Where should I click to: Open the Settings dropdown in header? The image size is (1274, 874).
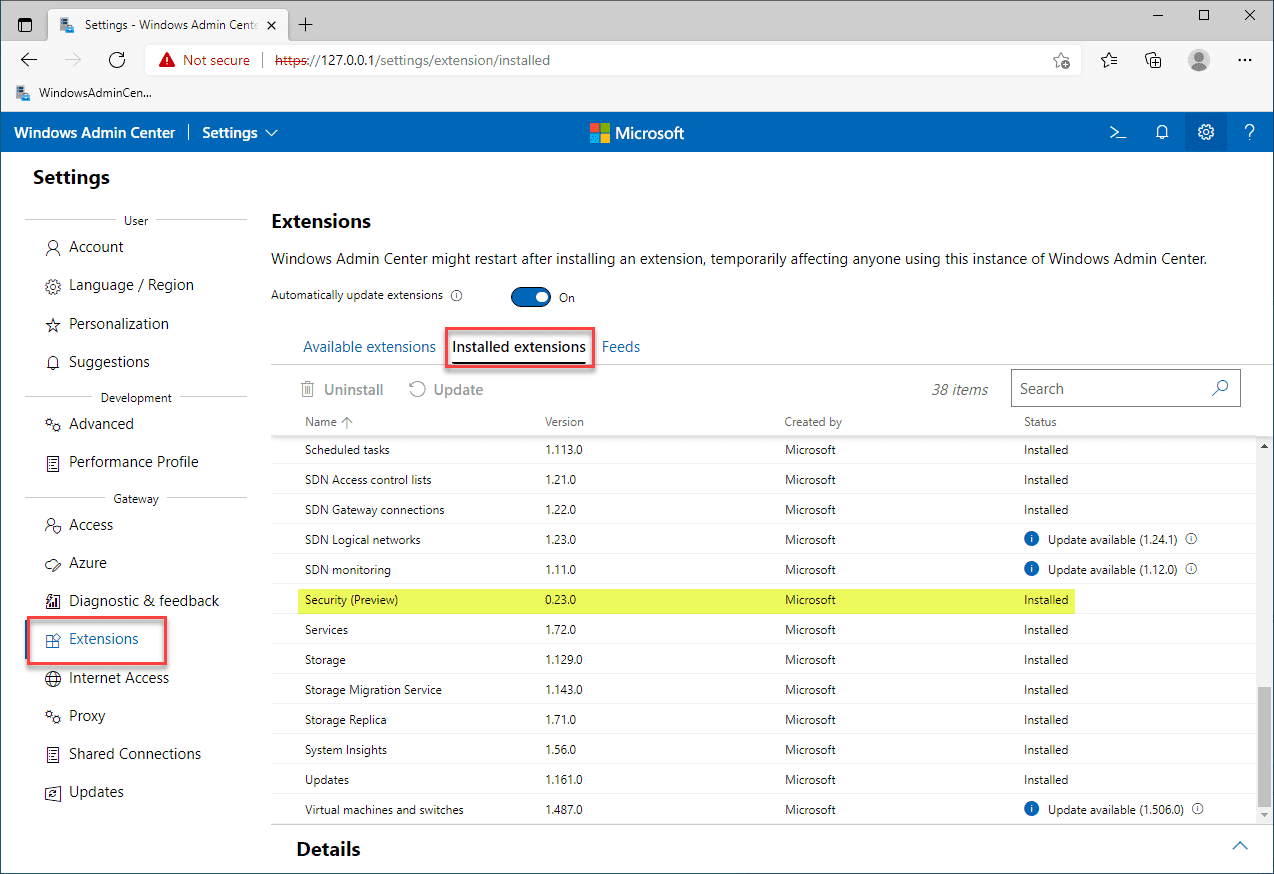point(240,133)
